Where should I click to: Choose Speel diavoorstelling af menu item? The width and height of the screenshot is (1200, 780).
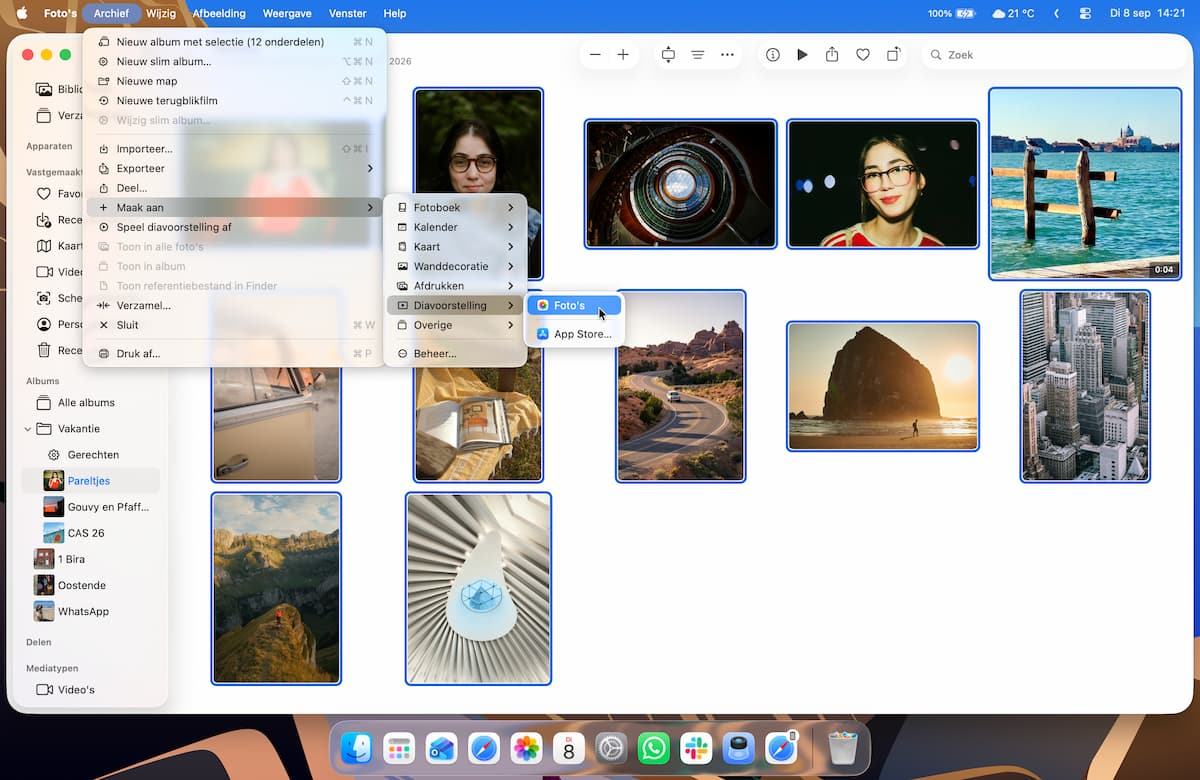235,227
